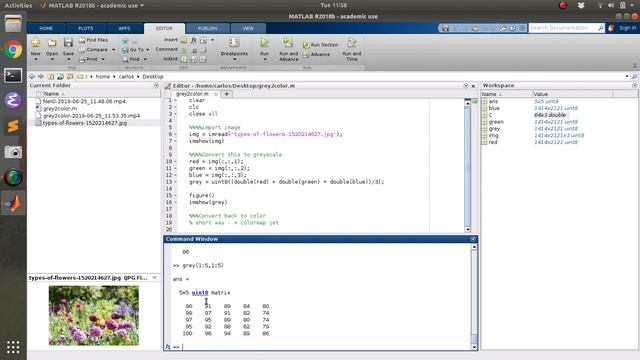
Task: Click the flowers image preview thumbnail
Action: pyautogui.click(x=93, y=316)
